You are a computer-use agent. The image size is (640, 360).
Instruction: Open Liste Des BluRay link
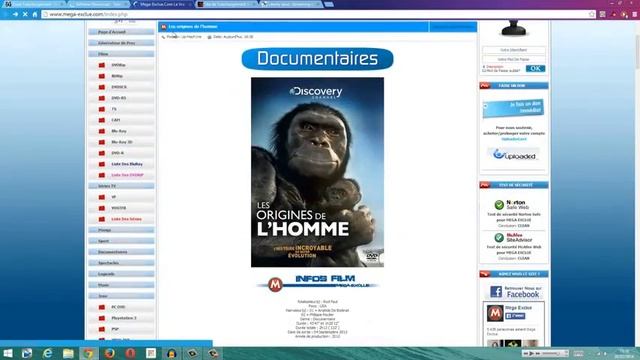pyautogui.click(x=127, y=164)
